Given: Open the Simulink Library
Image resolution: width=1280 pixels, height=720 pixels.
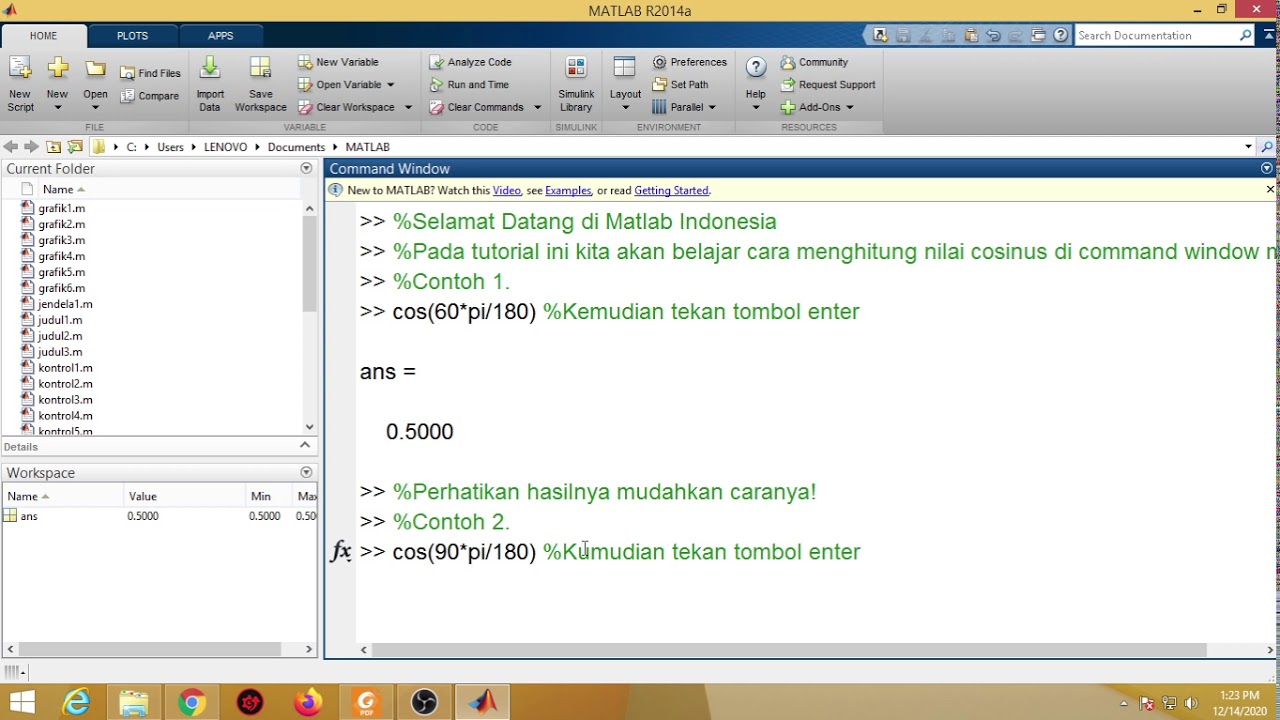Looking at the screenshot, I should (x=576, y=84).
